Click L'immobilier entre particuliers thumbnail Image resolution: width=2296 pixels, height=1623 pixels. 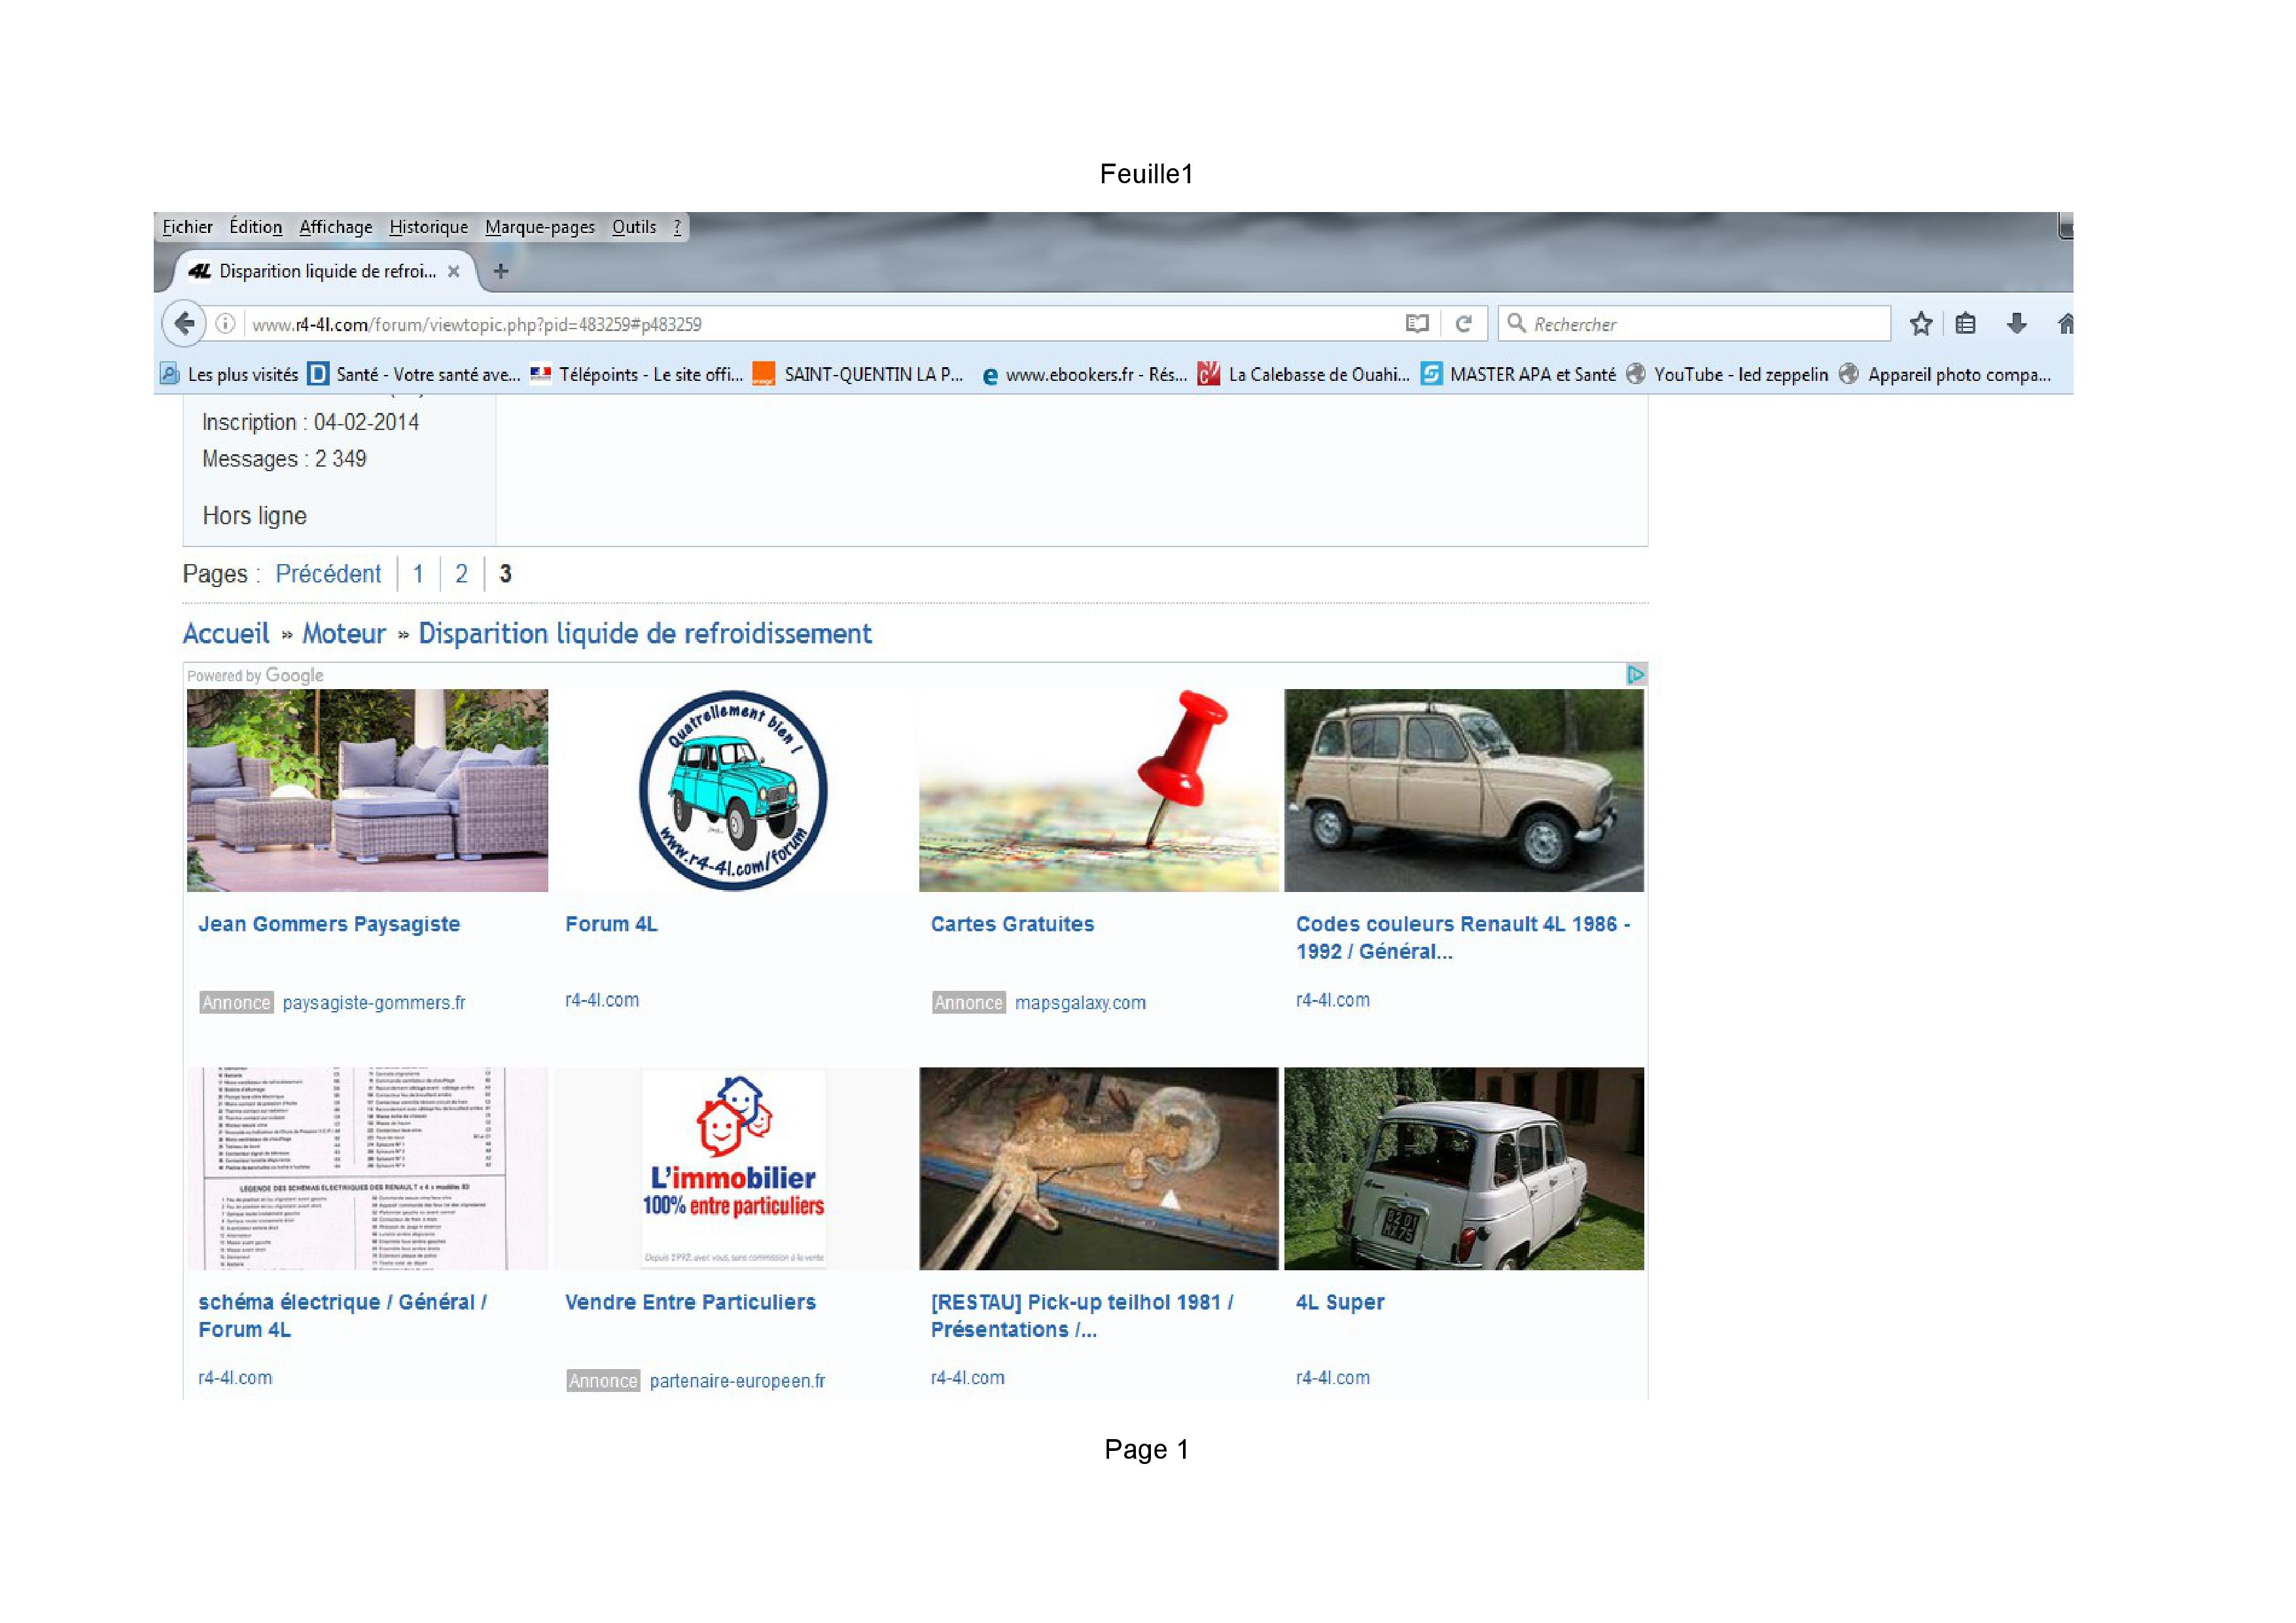point(733,1169)
